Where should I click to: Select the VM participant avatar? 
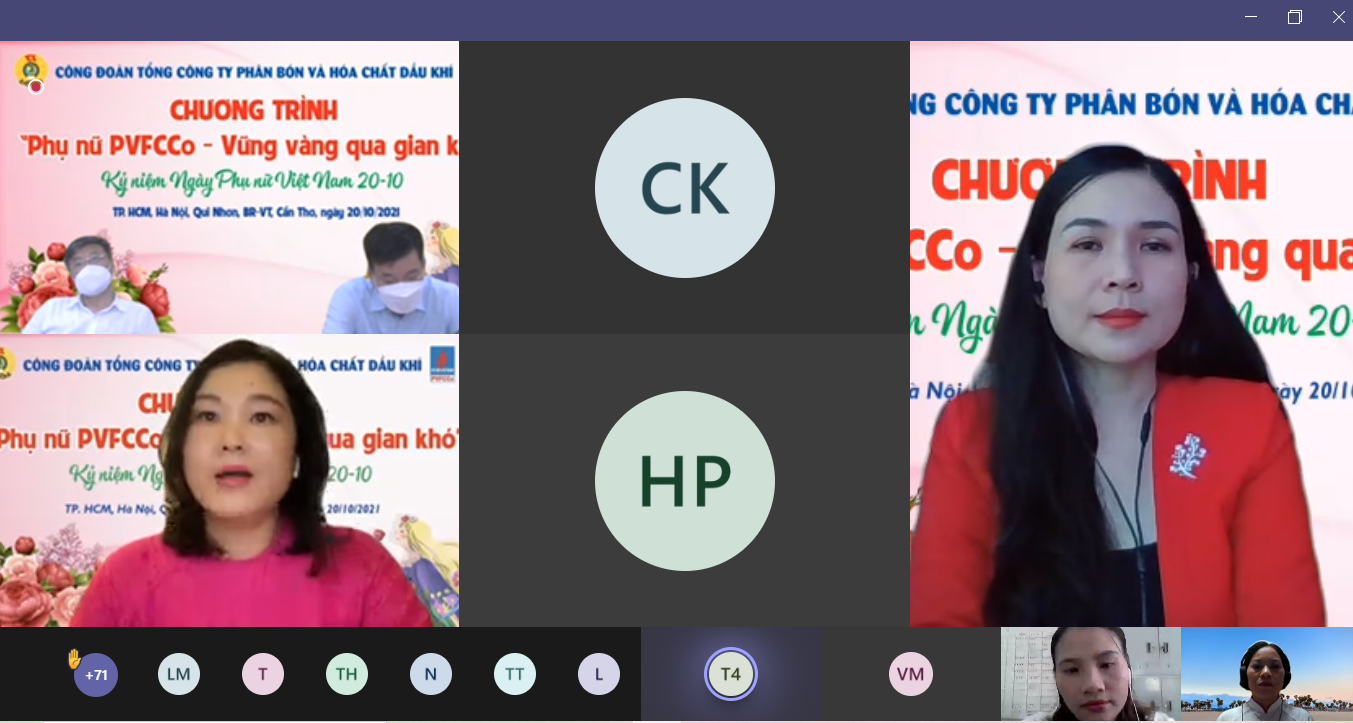pos(911,674)
